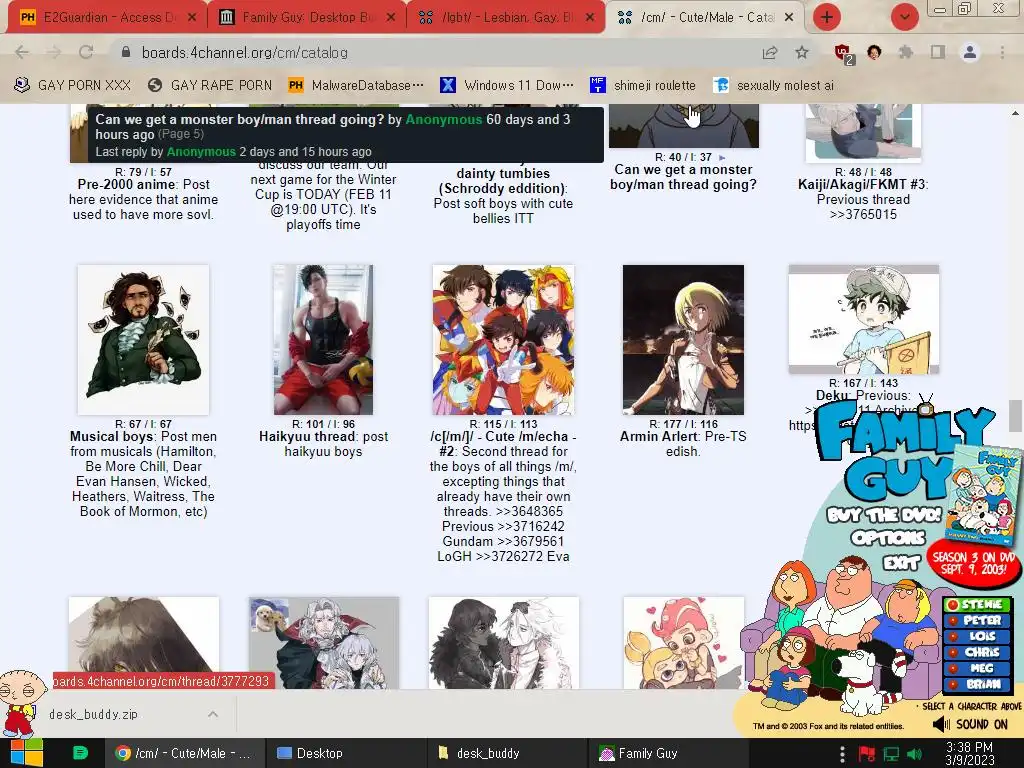The image size is (1024, 768).
Task: Close the E2Guardian tab
Action: point(192,18)
